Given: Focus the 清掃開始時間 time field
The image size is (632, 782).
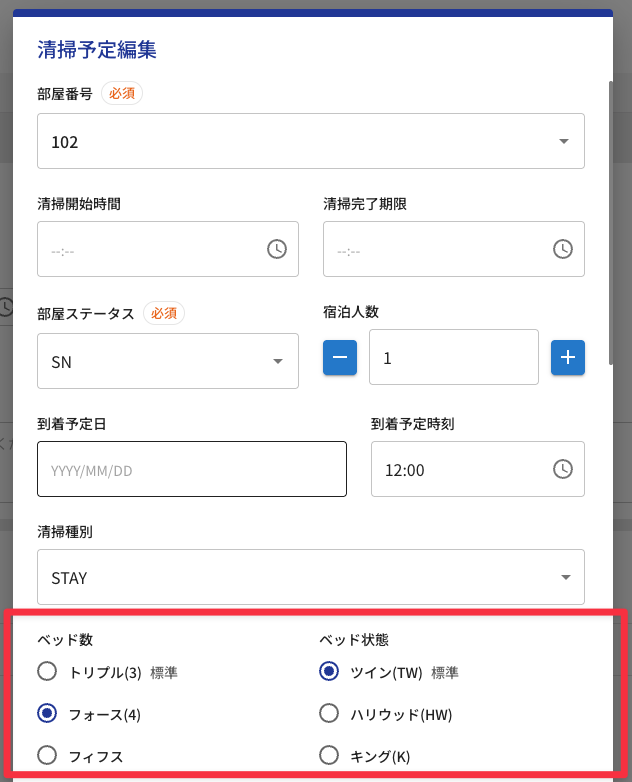Looking at the screenshot, I should [168, 249].
